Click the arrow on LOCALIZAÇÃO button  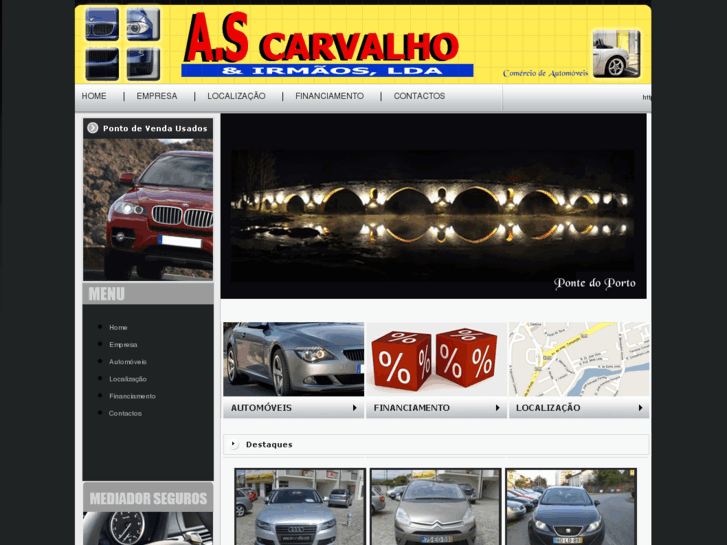click(x=640, y=408)
